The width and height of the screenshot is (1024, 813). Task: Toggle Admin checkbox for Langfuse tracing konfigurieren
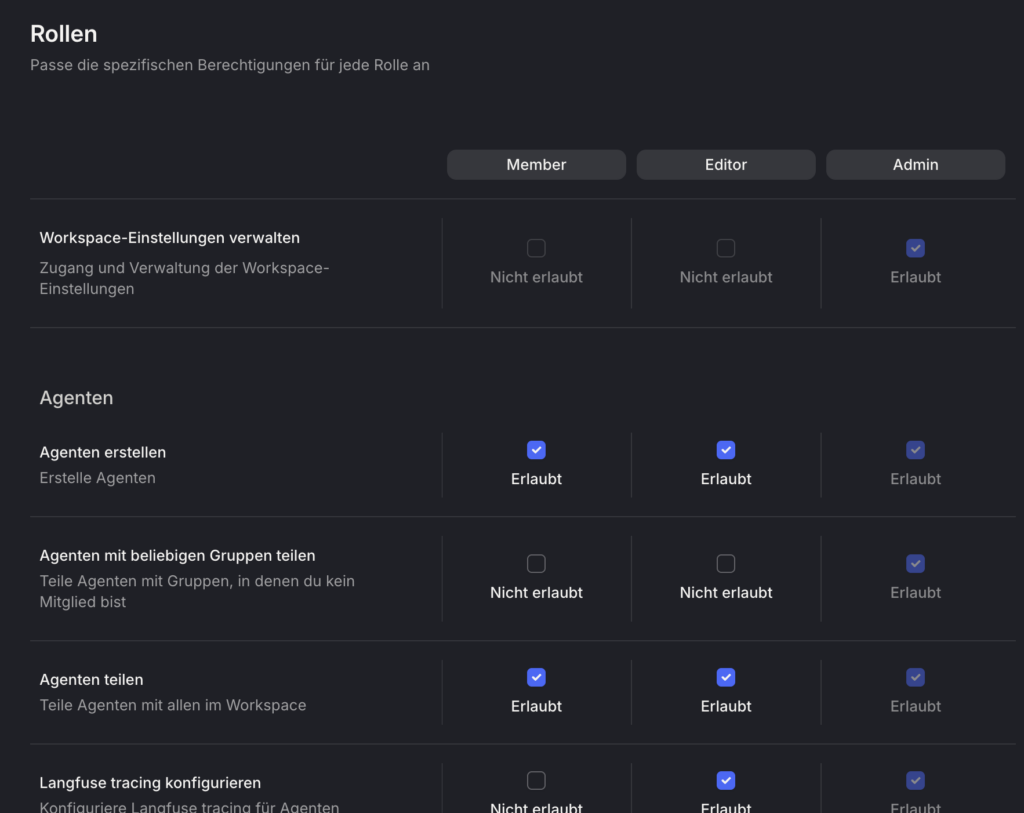coord(915,780)
